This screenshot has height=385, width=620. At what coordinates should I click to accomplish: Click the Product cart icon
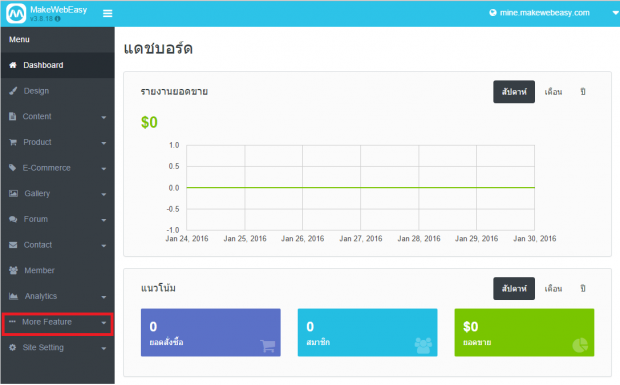pos(13,142)
